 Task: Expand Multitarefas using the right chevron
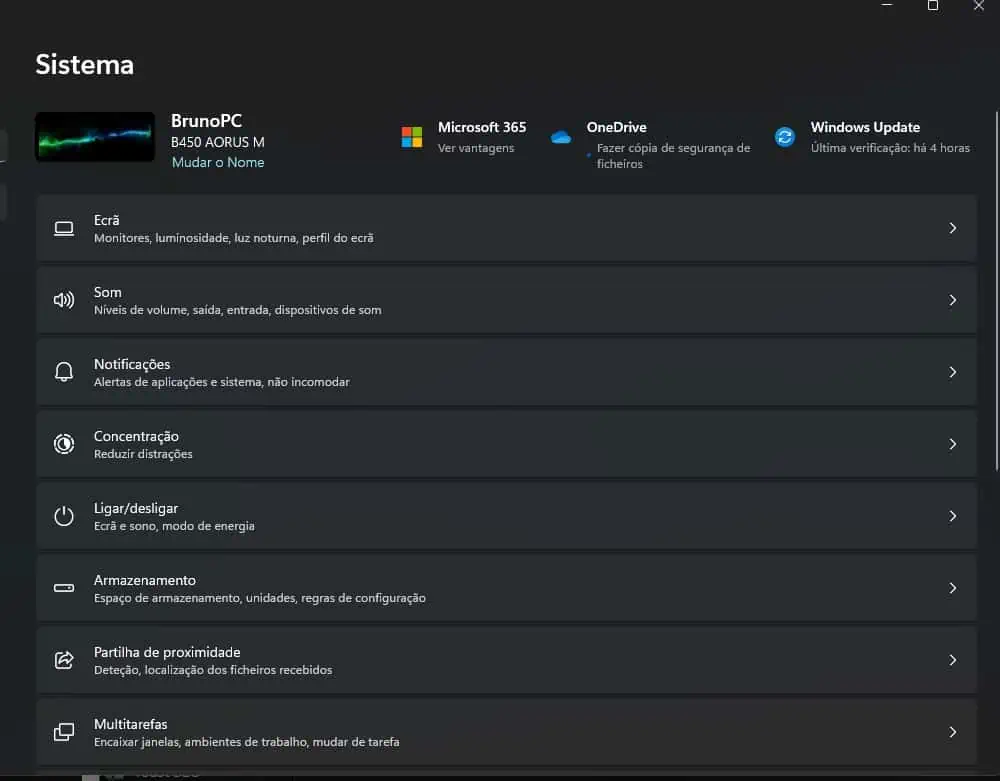(x=952, y=732)
